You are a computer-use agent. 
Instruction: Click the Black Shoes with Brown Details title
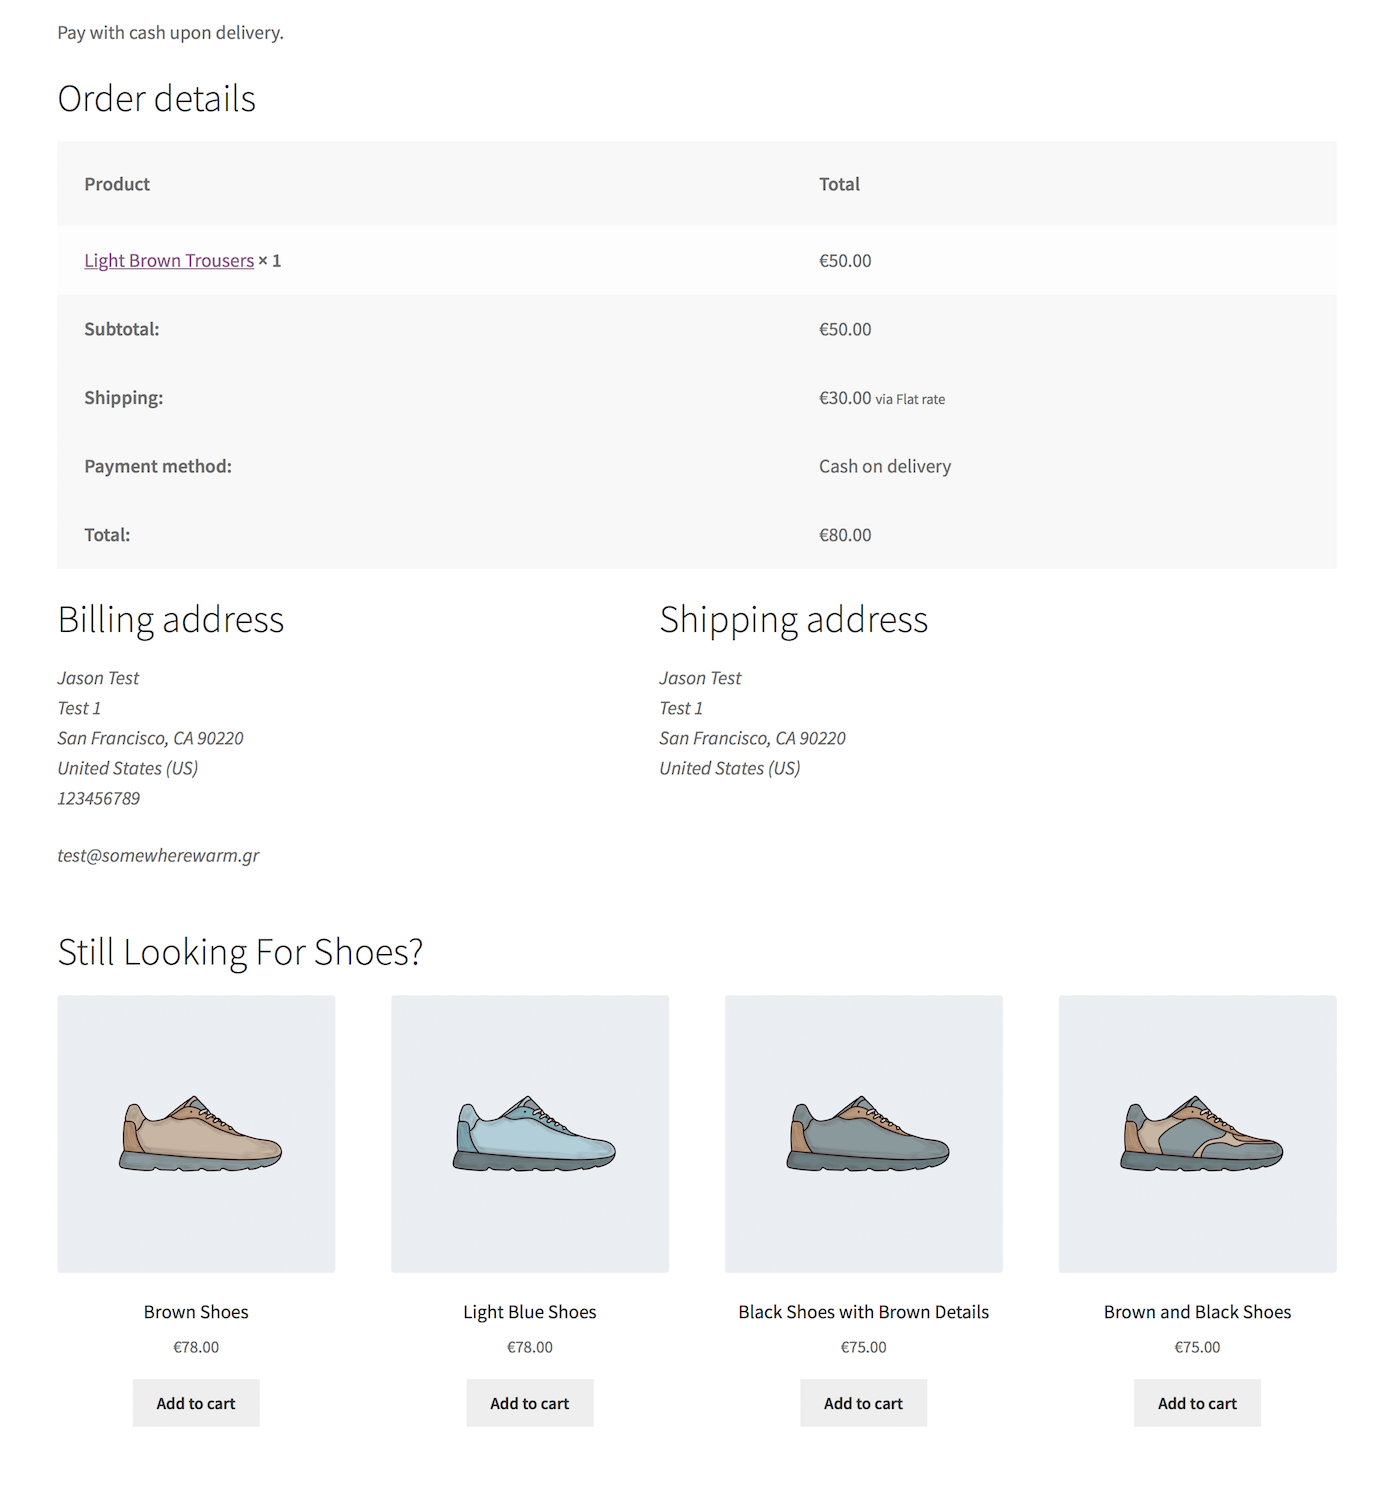[x=864, y=1312]
